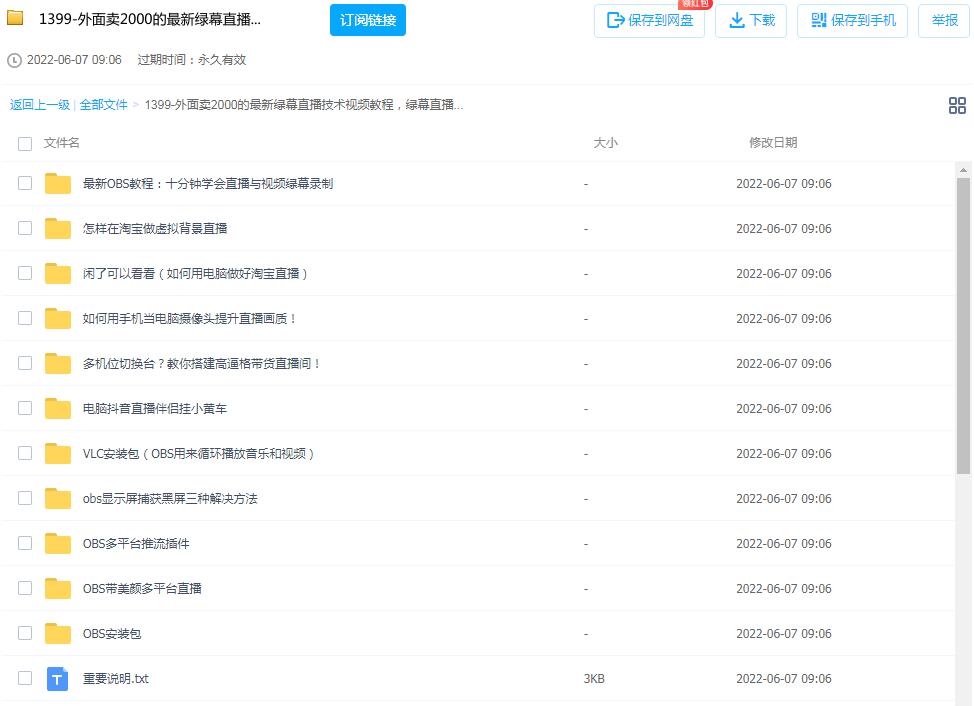Click the 订阅链接 button

coord(368,20)
